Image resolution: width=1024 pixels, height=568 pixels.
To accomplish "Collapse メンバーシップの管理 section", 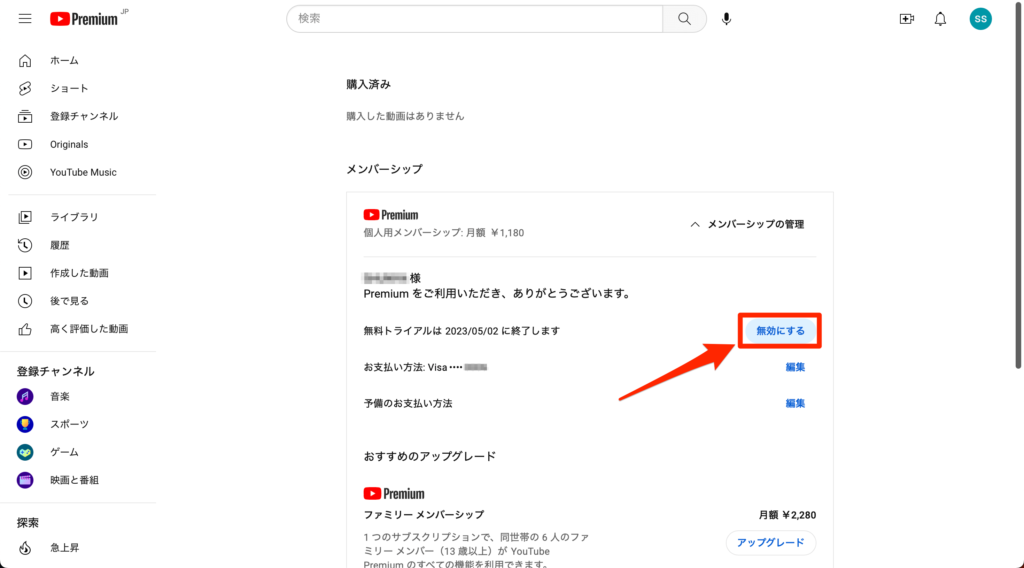I will (x=746, y=224).
